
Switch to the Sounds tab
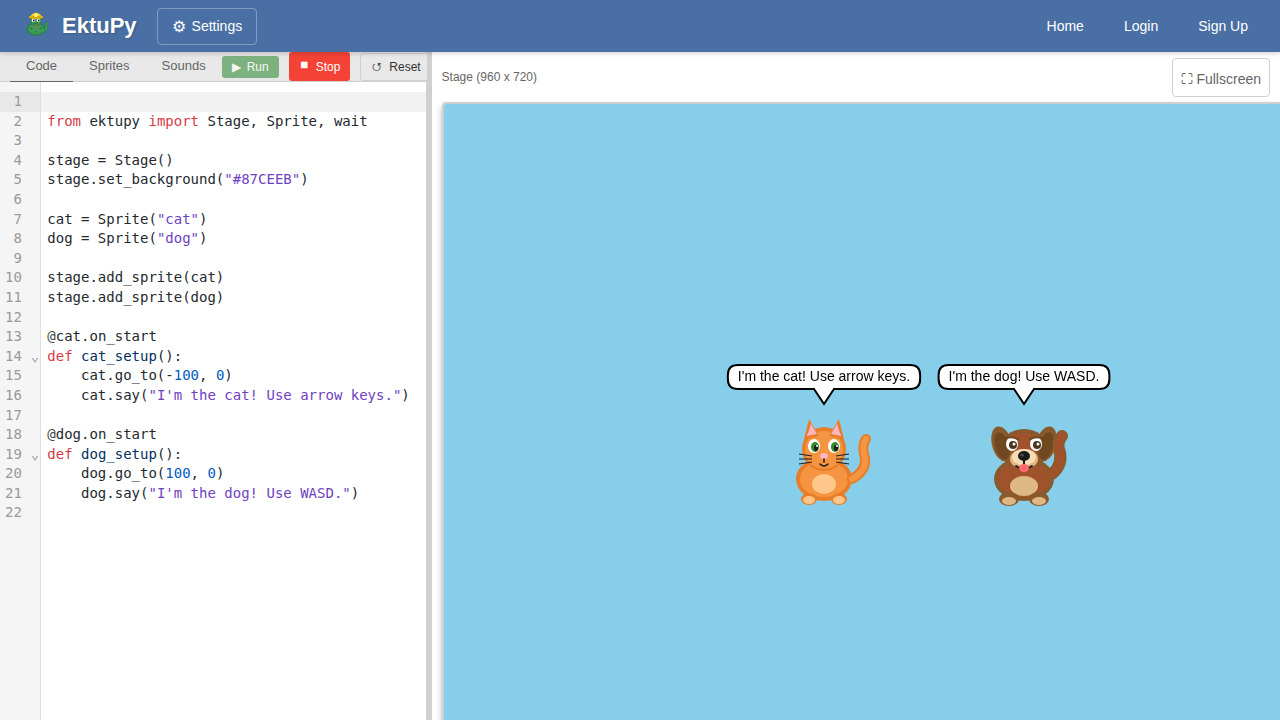point(183,66)
